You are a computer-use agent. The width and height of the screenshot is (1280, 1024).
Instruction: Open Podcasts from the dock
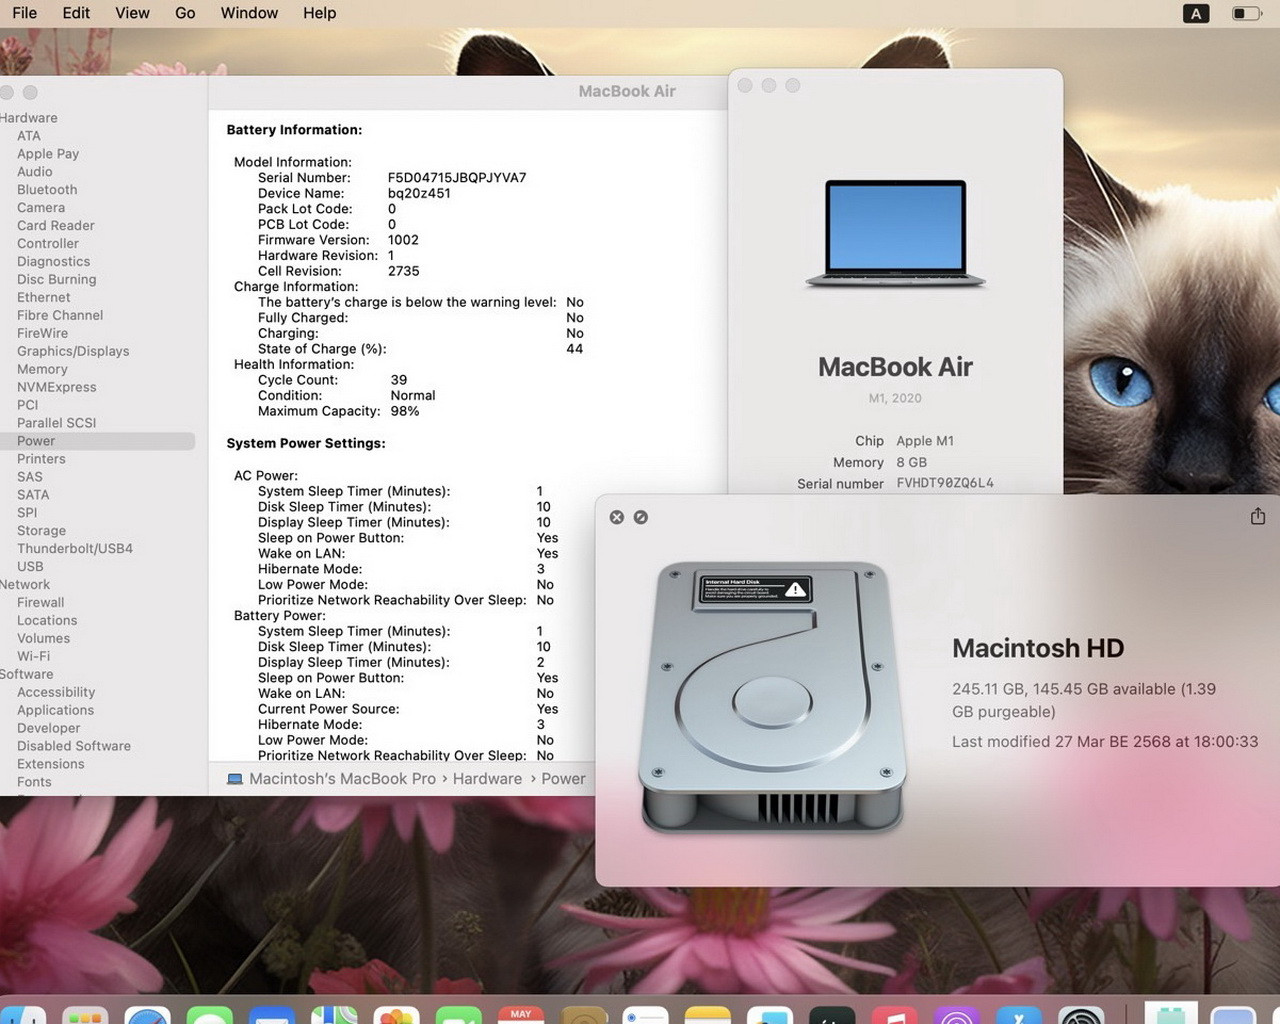(956, 1014)
